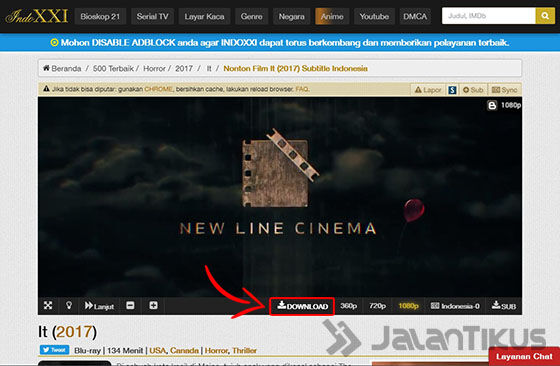This screenshot has width=560, height=366.
Task: Download subtitle with SUB button
Action: [x=504, y=306]
